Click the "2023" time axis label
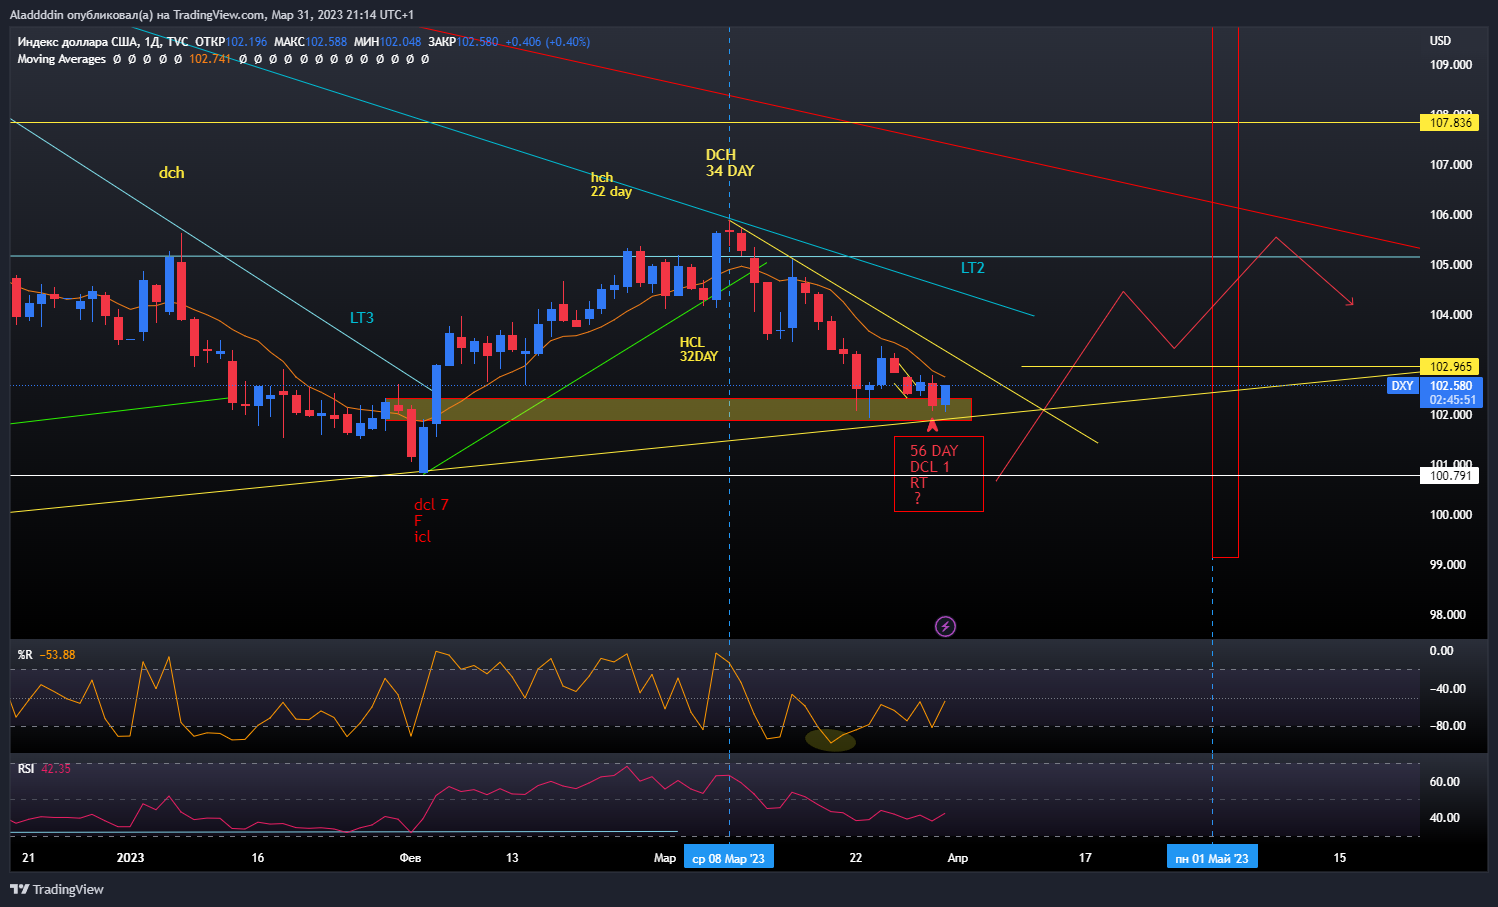The image size is (1498, 907). (130, 858)
